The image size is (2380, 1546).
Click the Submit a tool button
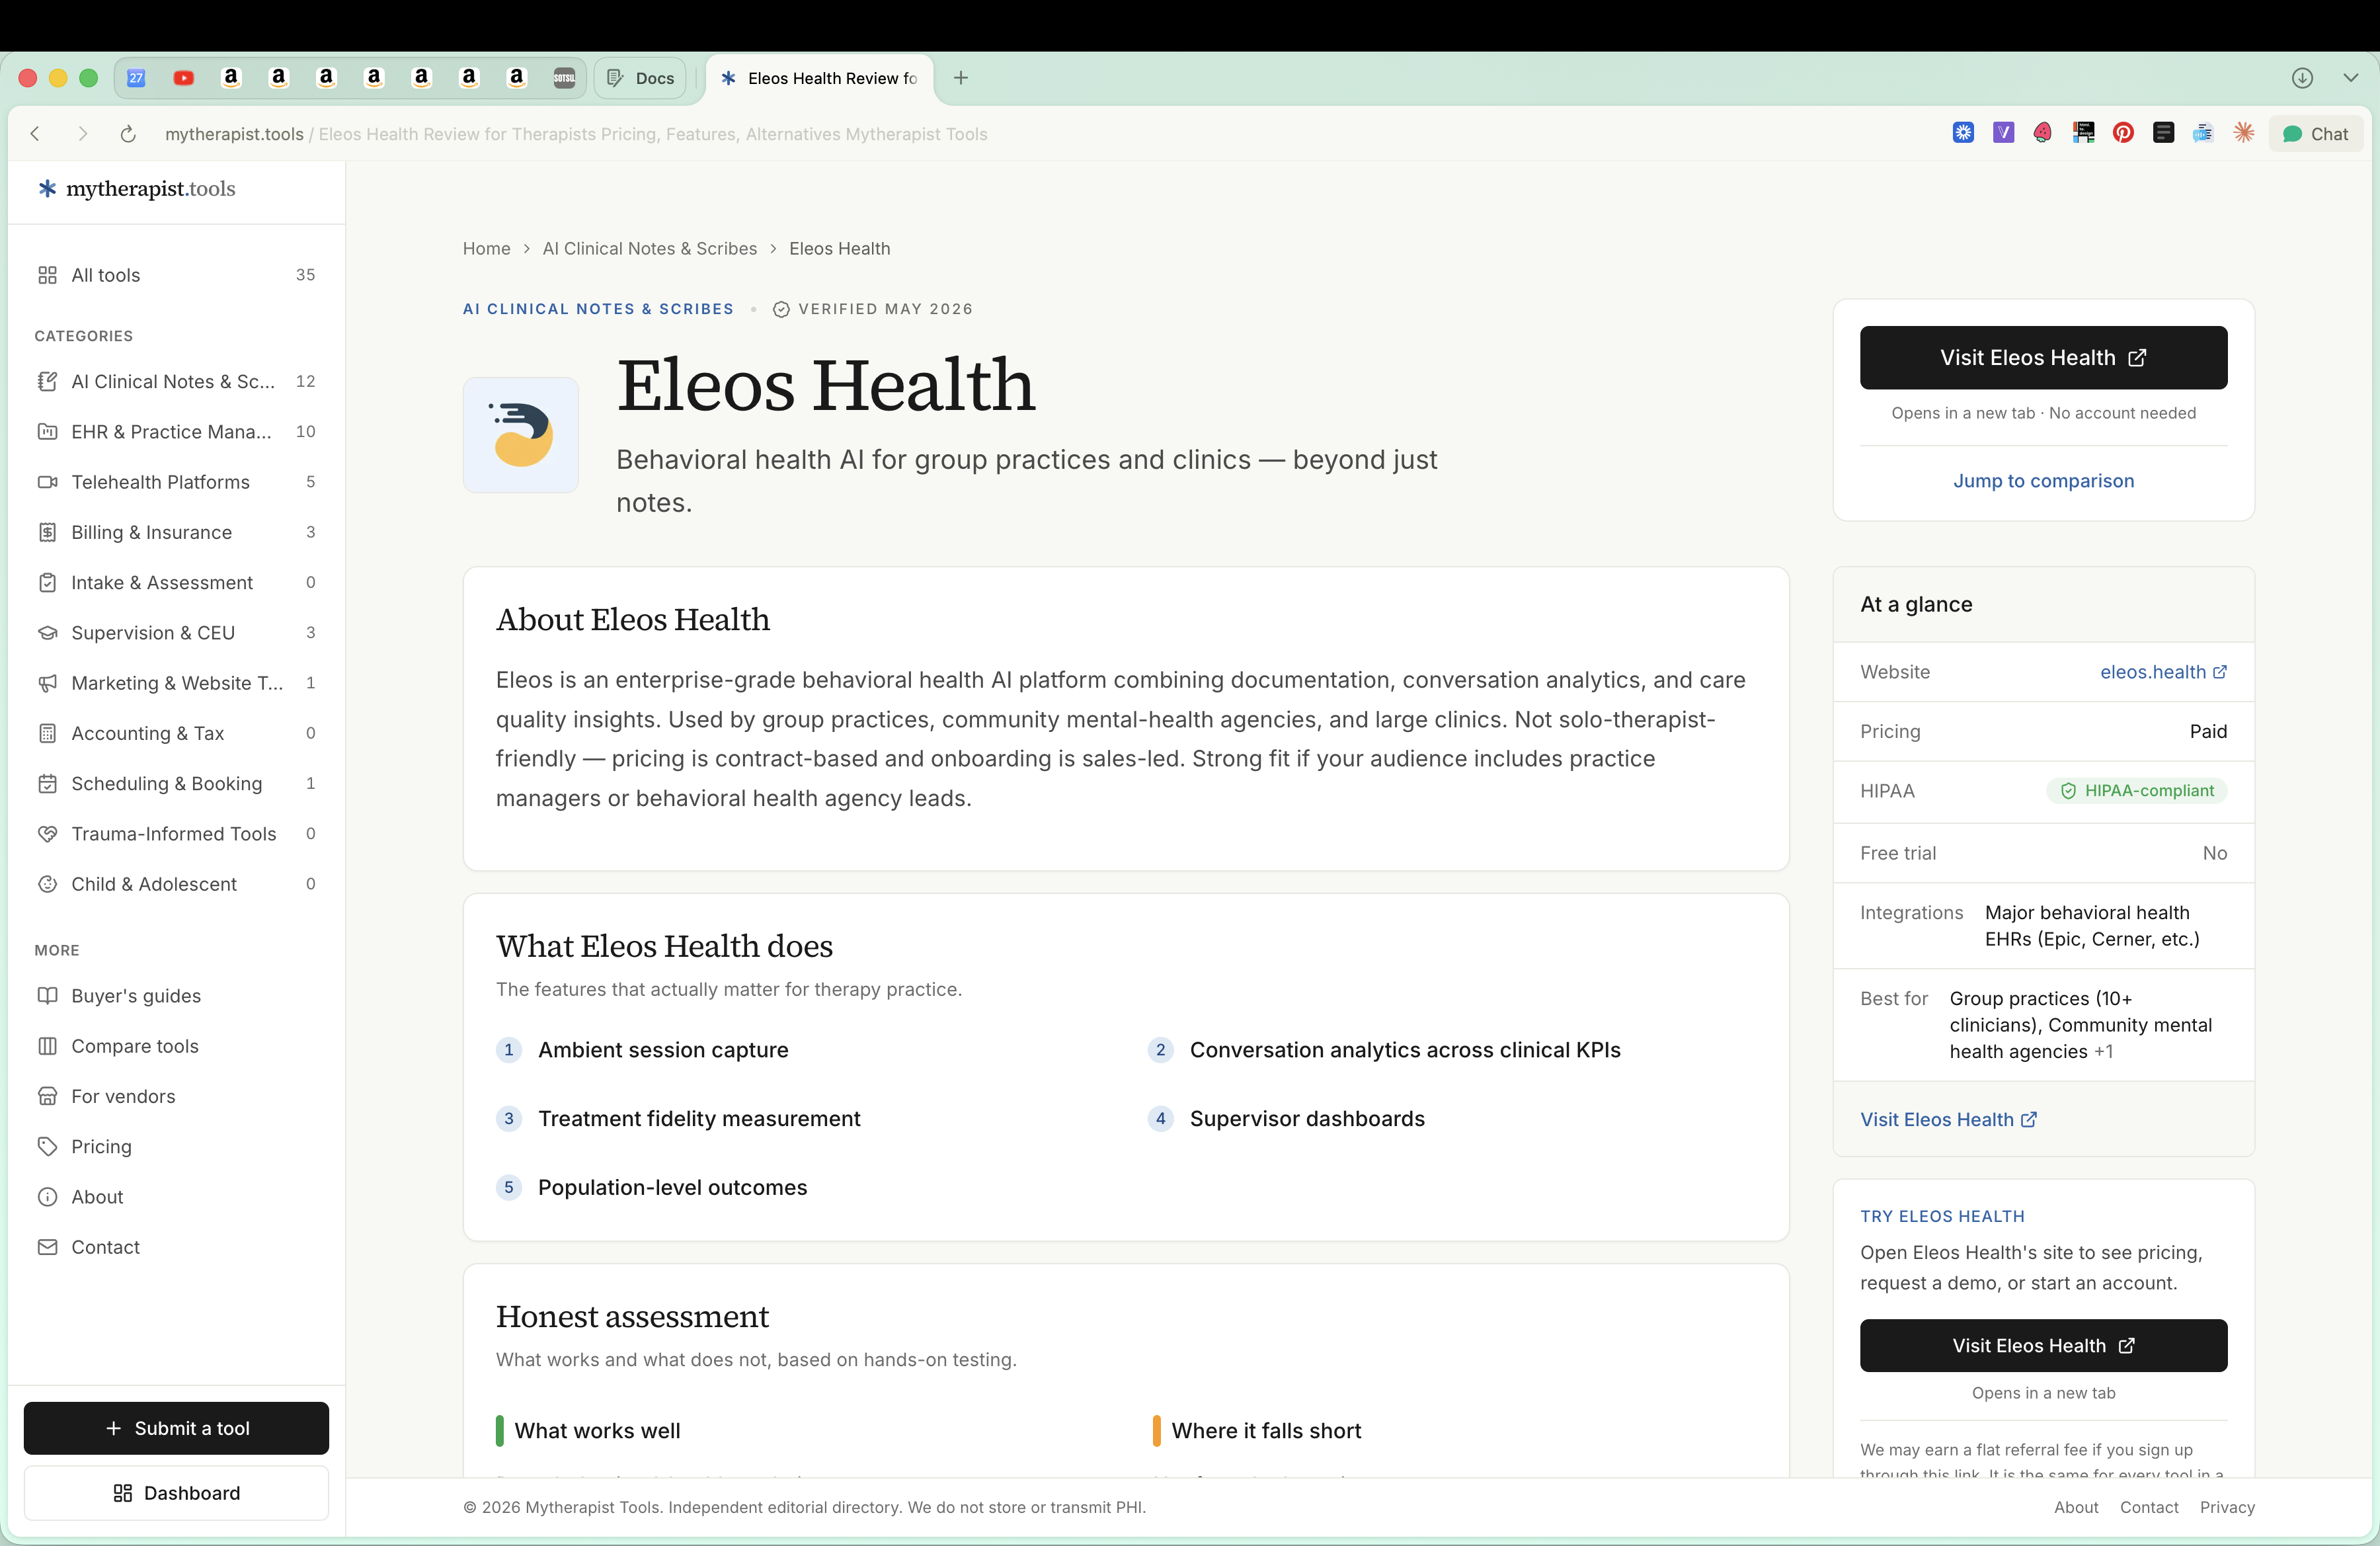[x=177, y=1428]
